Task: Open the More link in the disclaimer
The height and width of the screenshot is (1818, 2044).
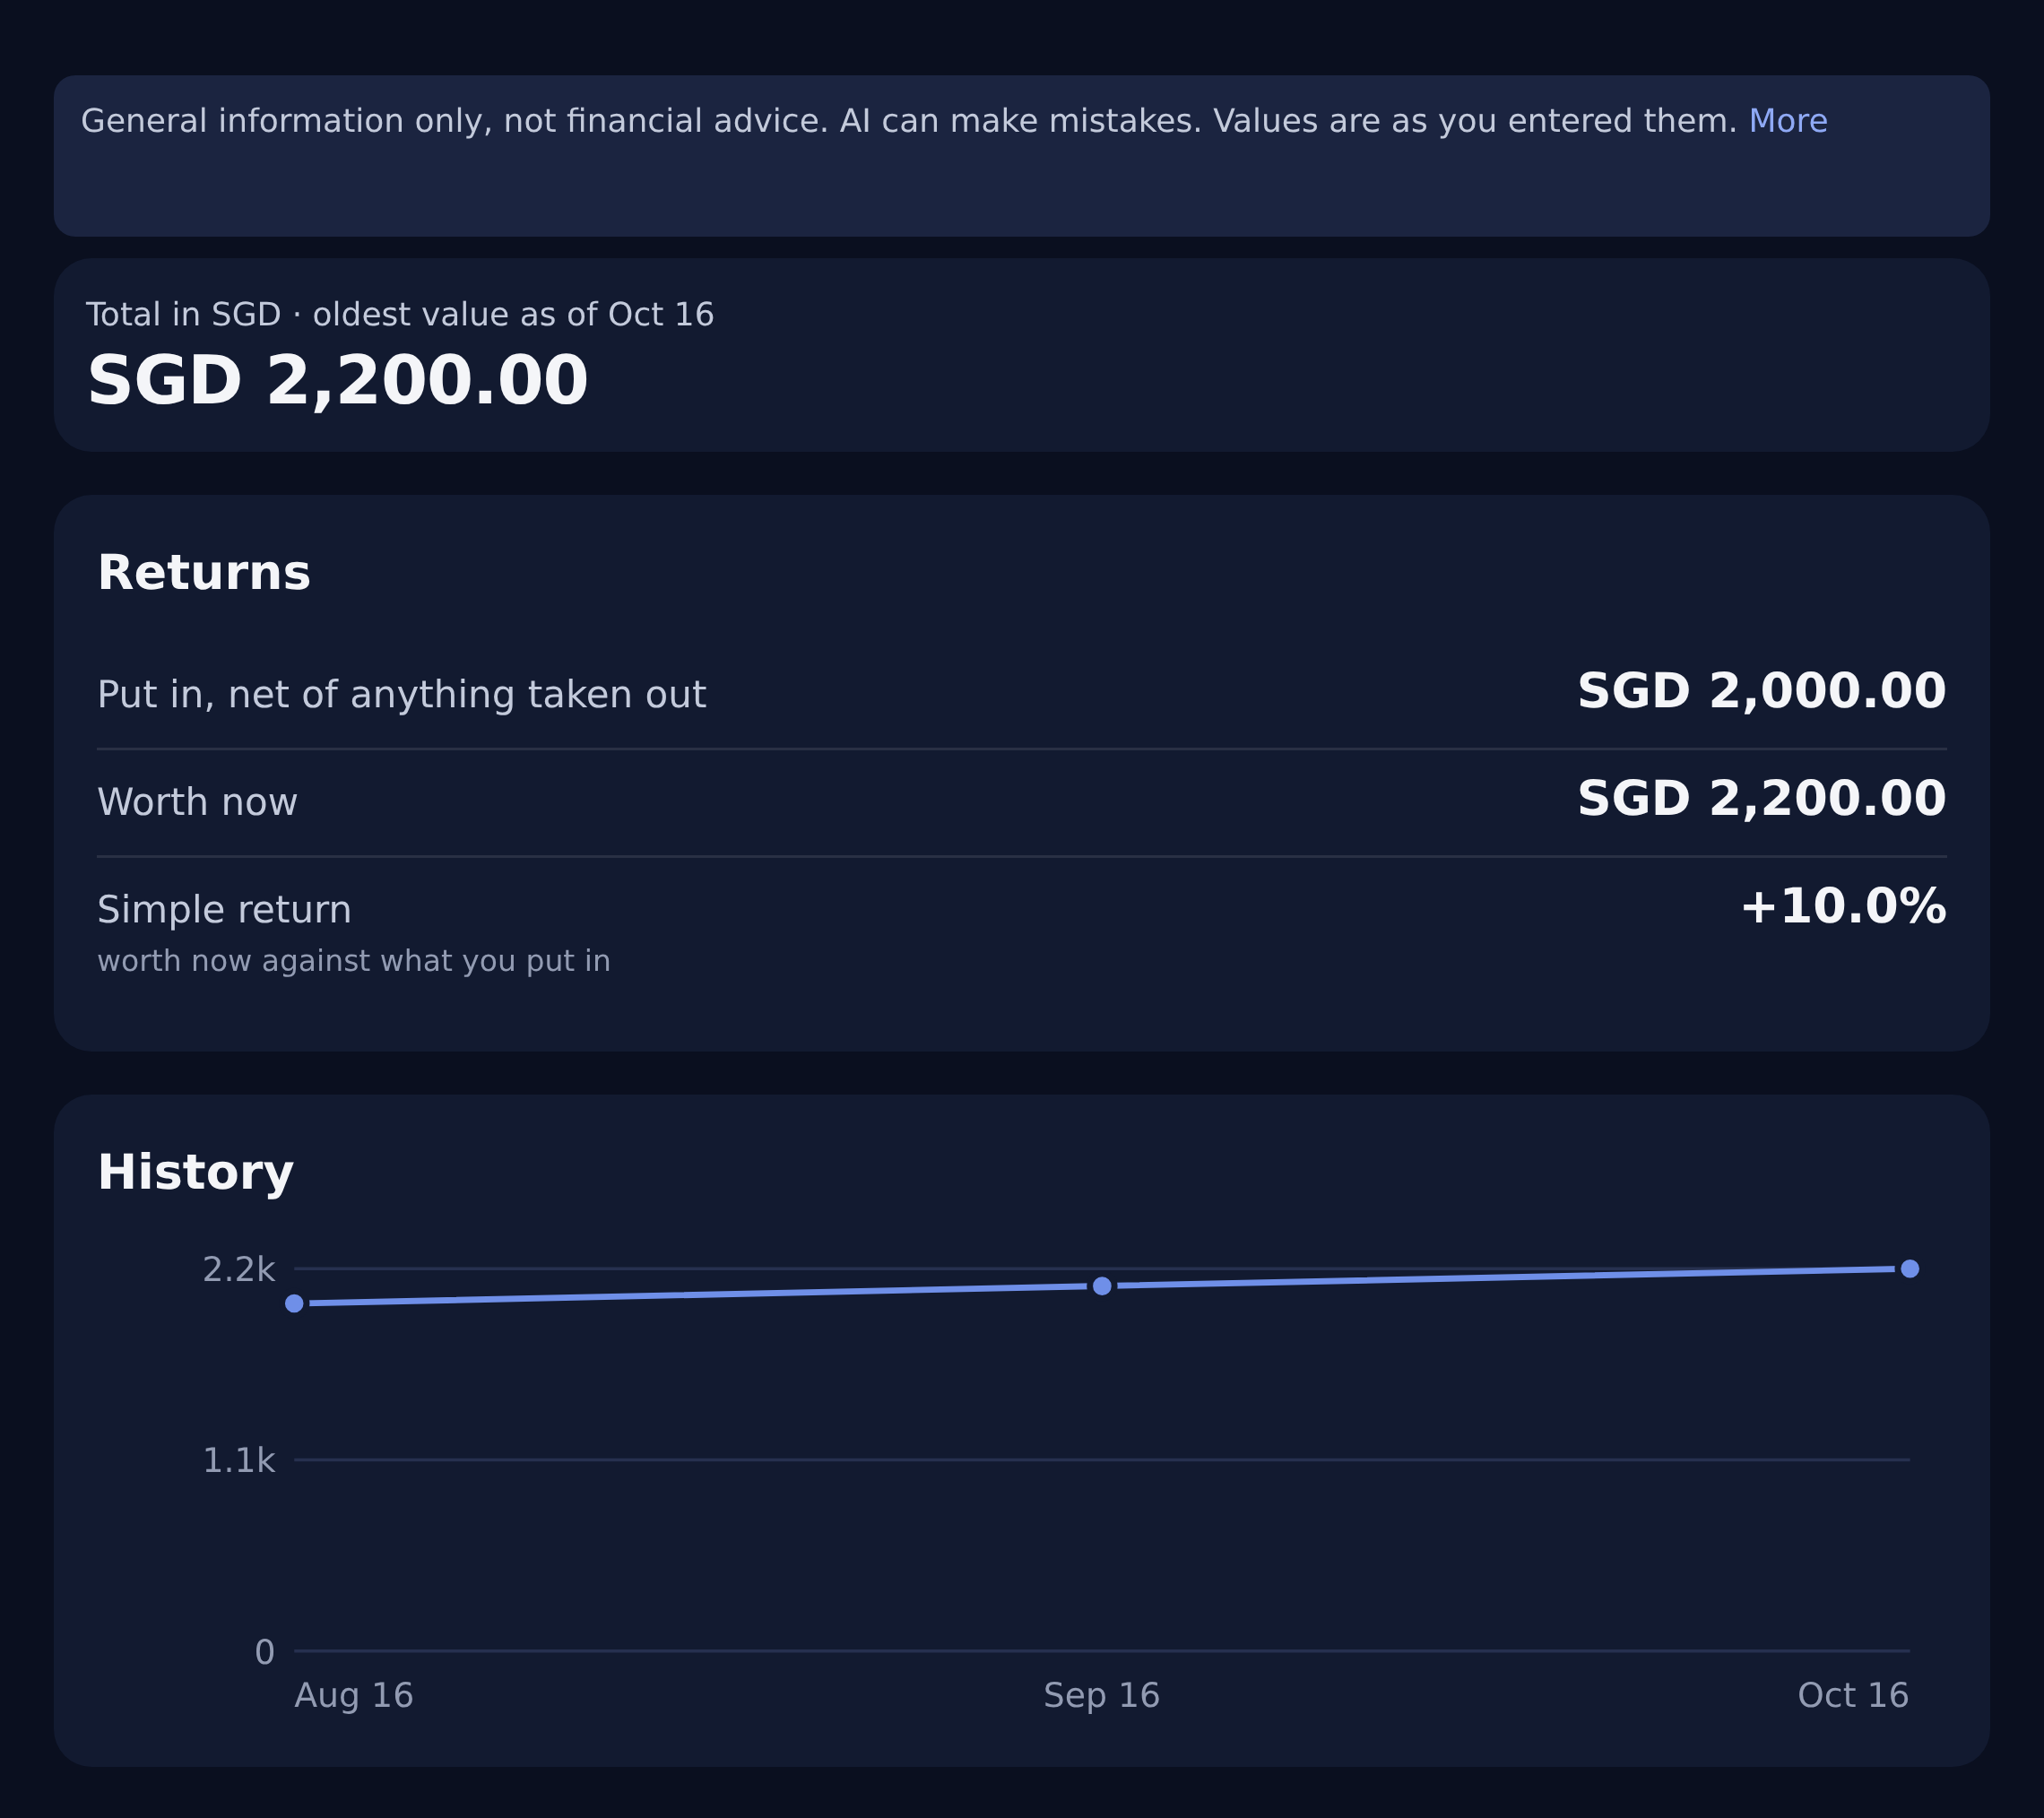Action: (1787, 121)
